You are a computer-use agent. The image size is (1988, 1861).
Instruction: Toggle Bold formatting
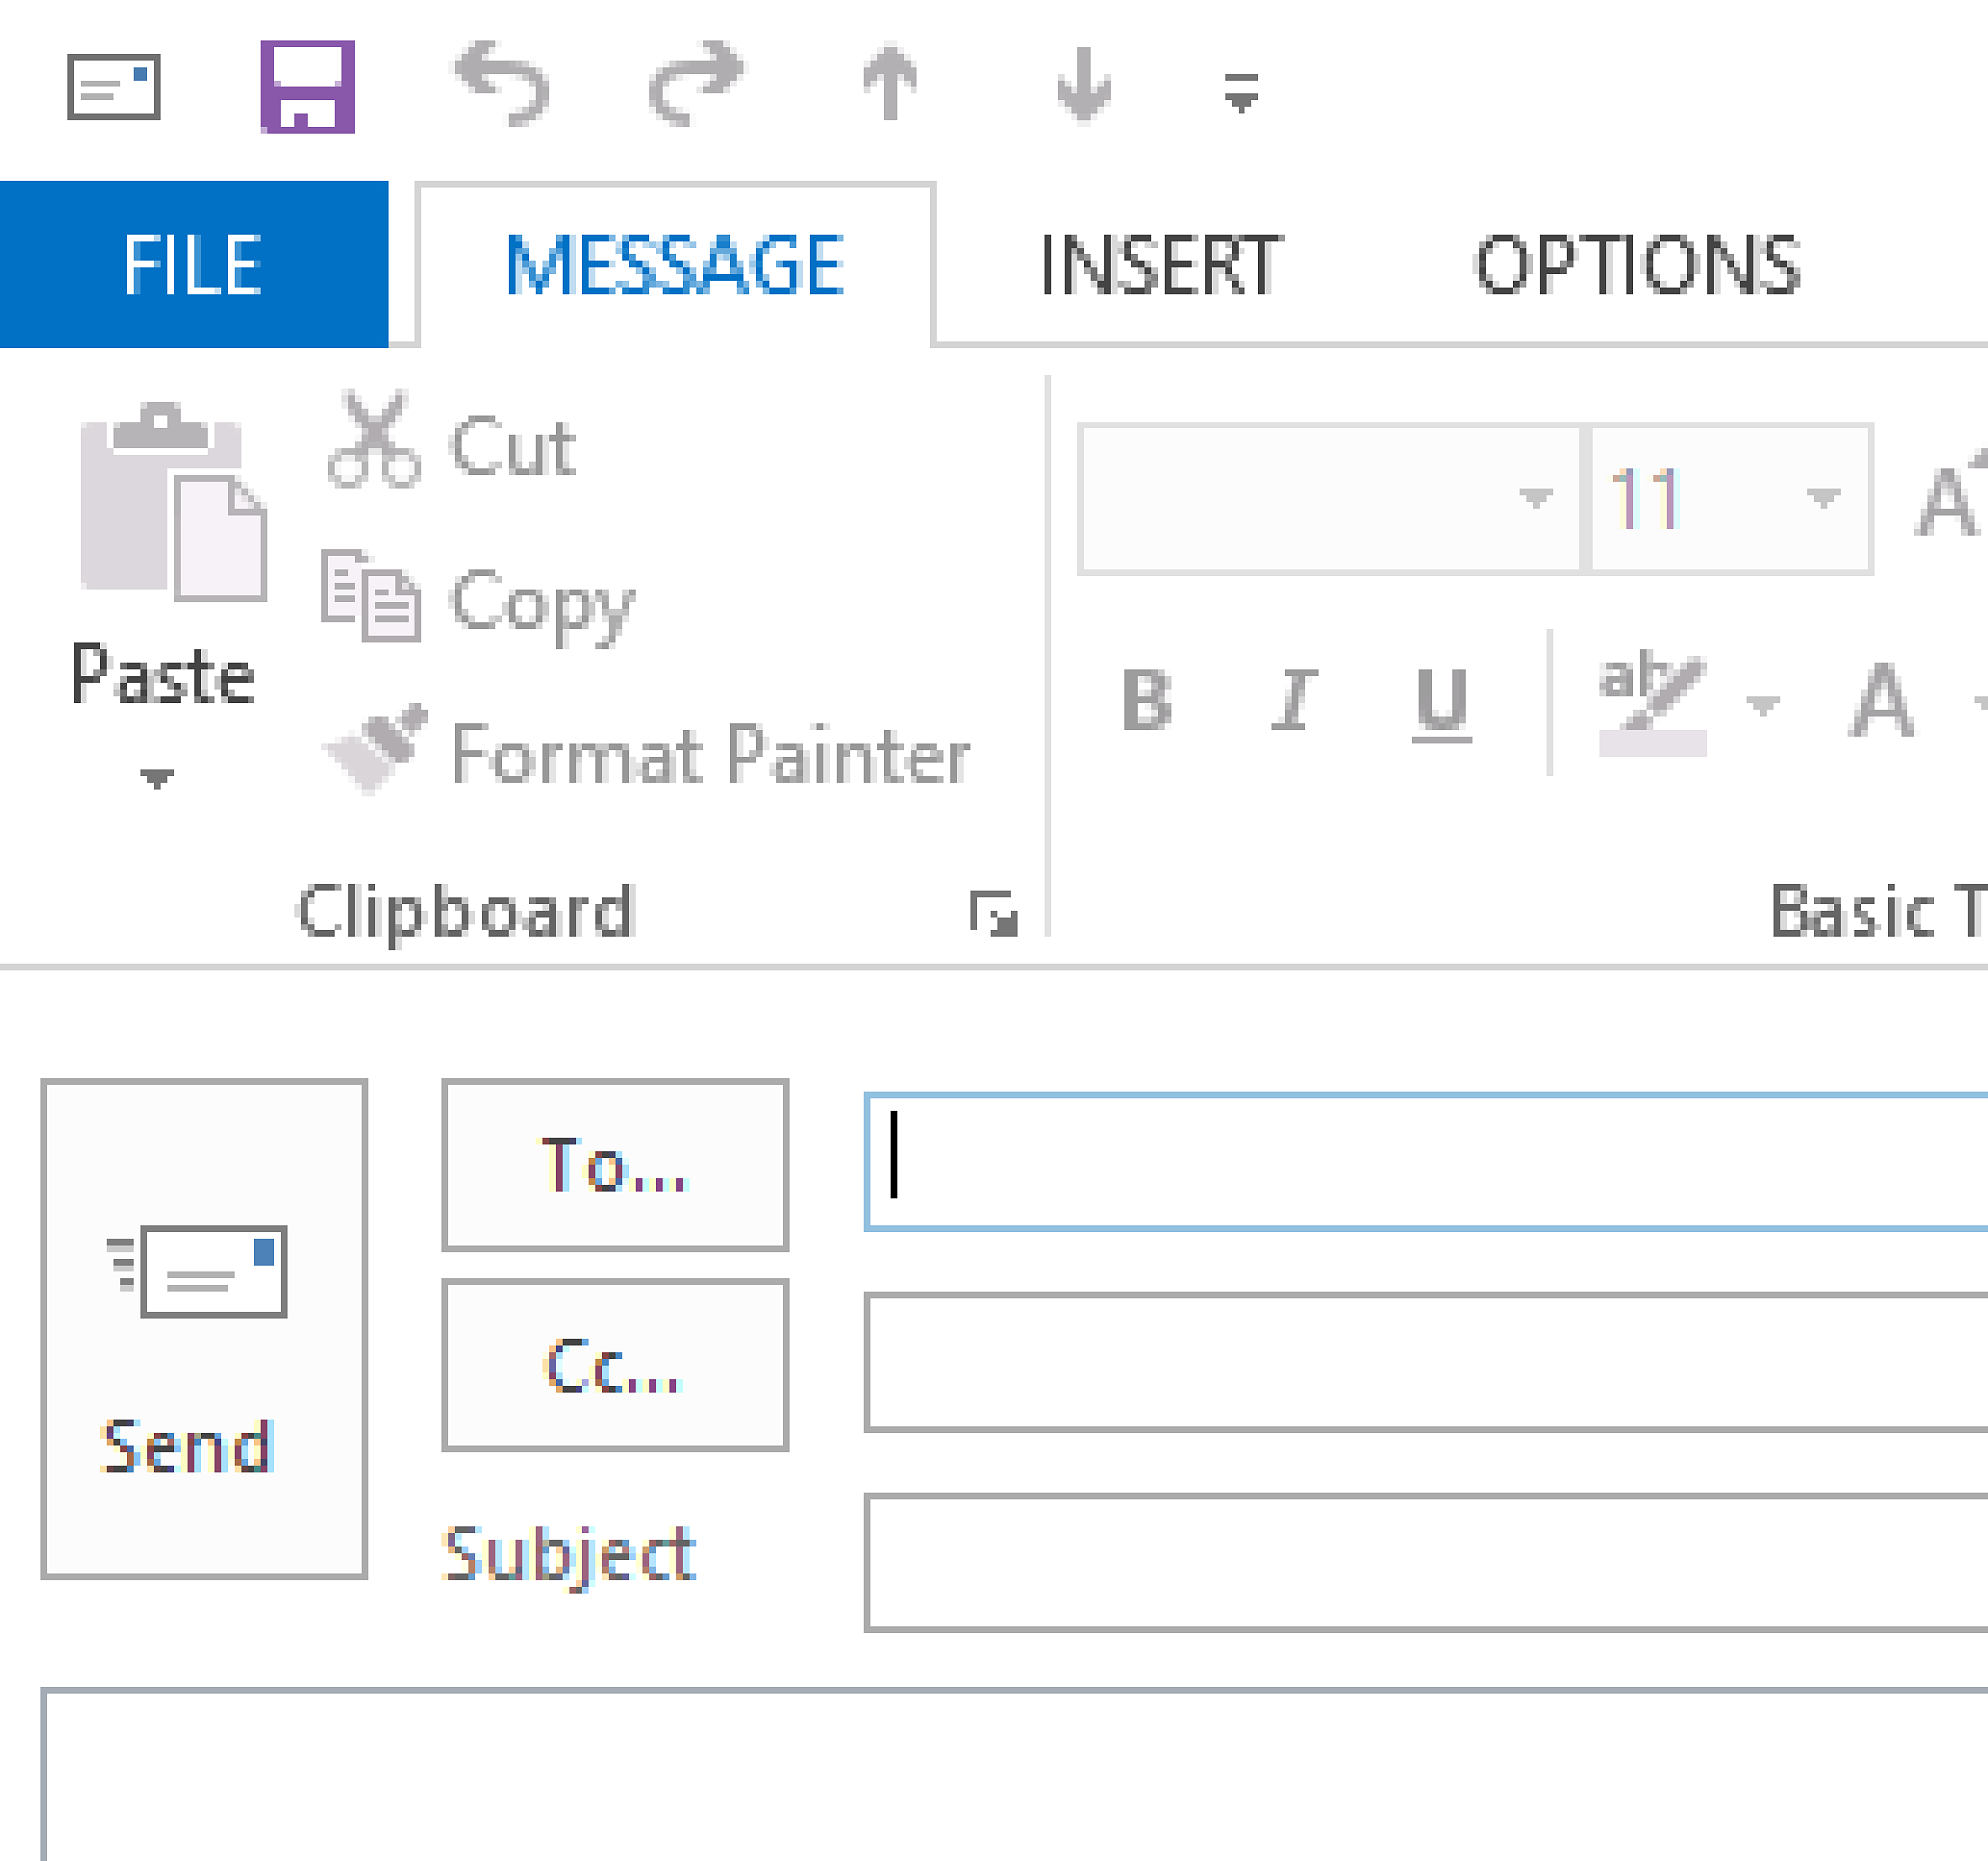click(x=1146, y=700)
